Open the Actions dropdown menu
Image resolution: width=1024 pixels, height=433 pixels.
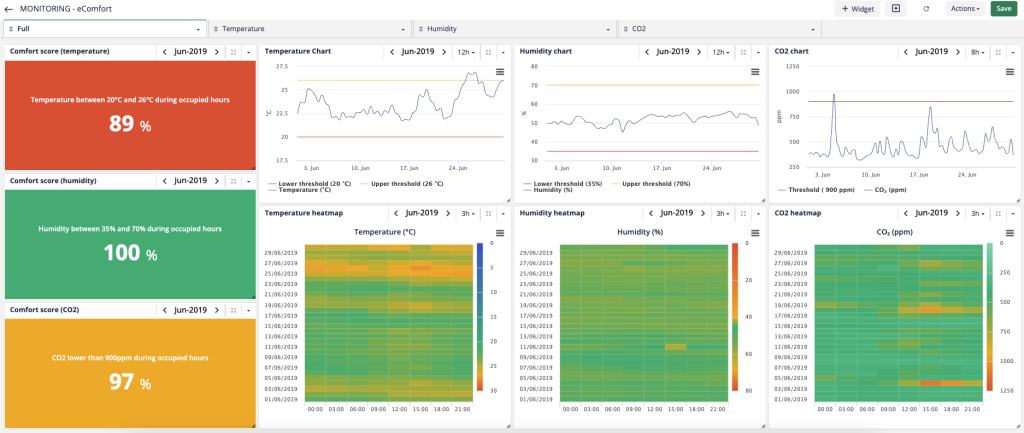coord(965,9)
